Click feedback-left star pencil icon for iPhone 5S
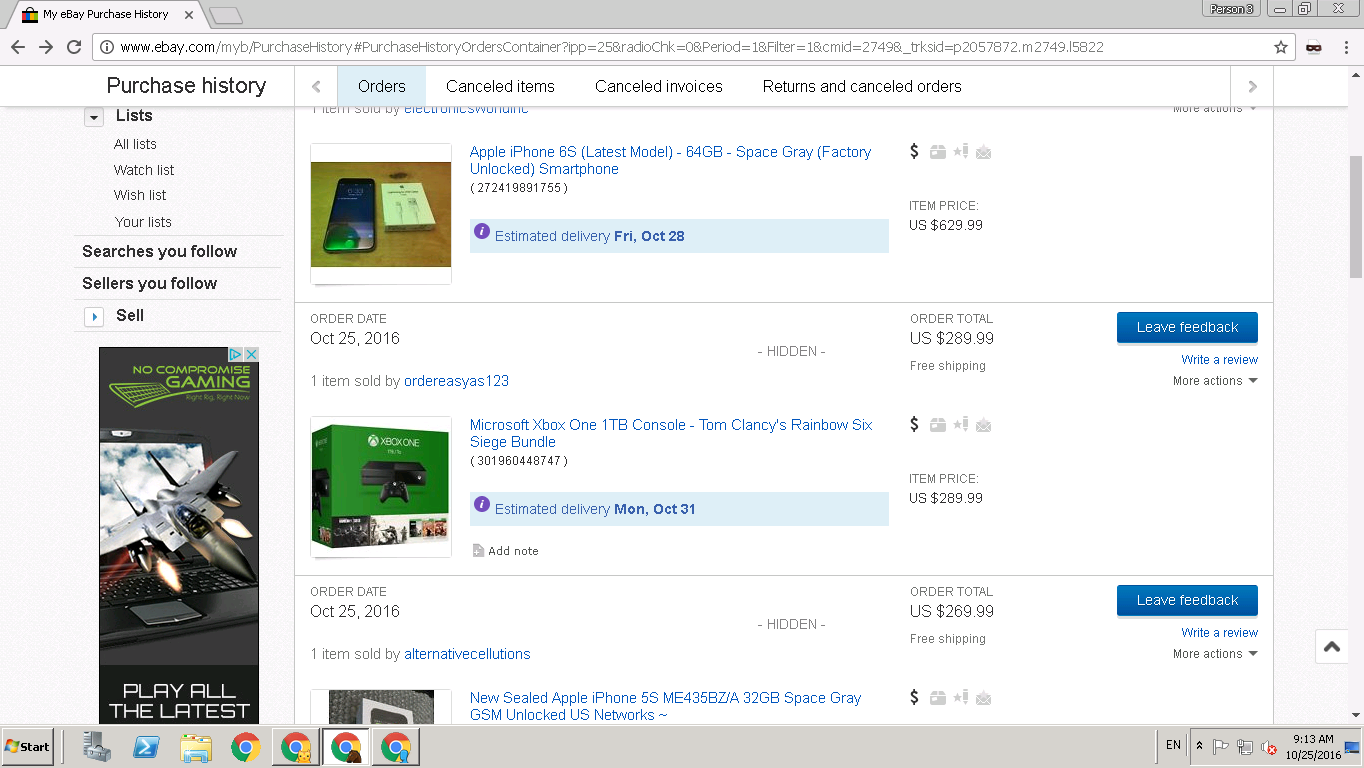The image size is (1364, 768). pos(961,698)
